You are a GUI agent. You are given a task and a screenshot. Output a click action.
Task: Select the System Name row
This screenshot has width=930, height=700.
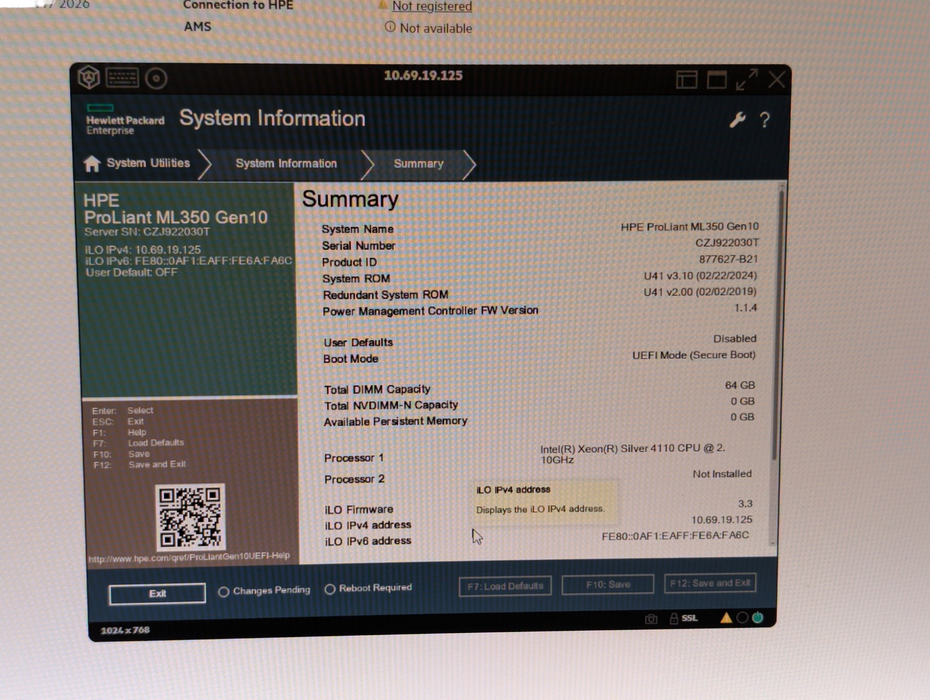(540, 228)
